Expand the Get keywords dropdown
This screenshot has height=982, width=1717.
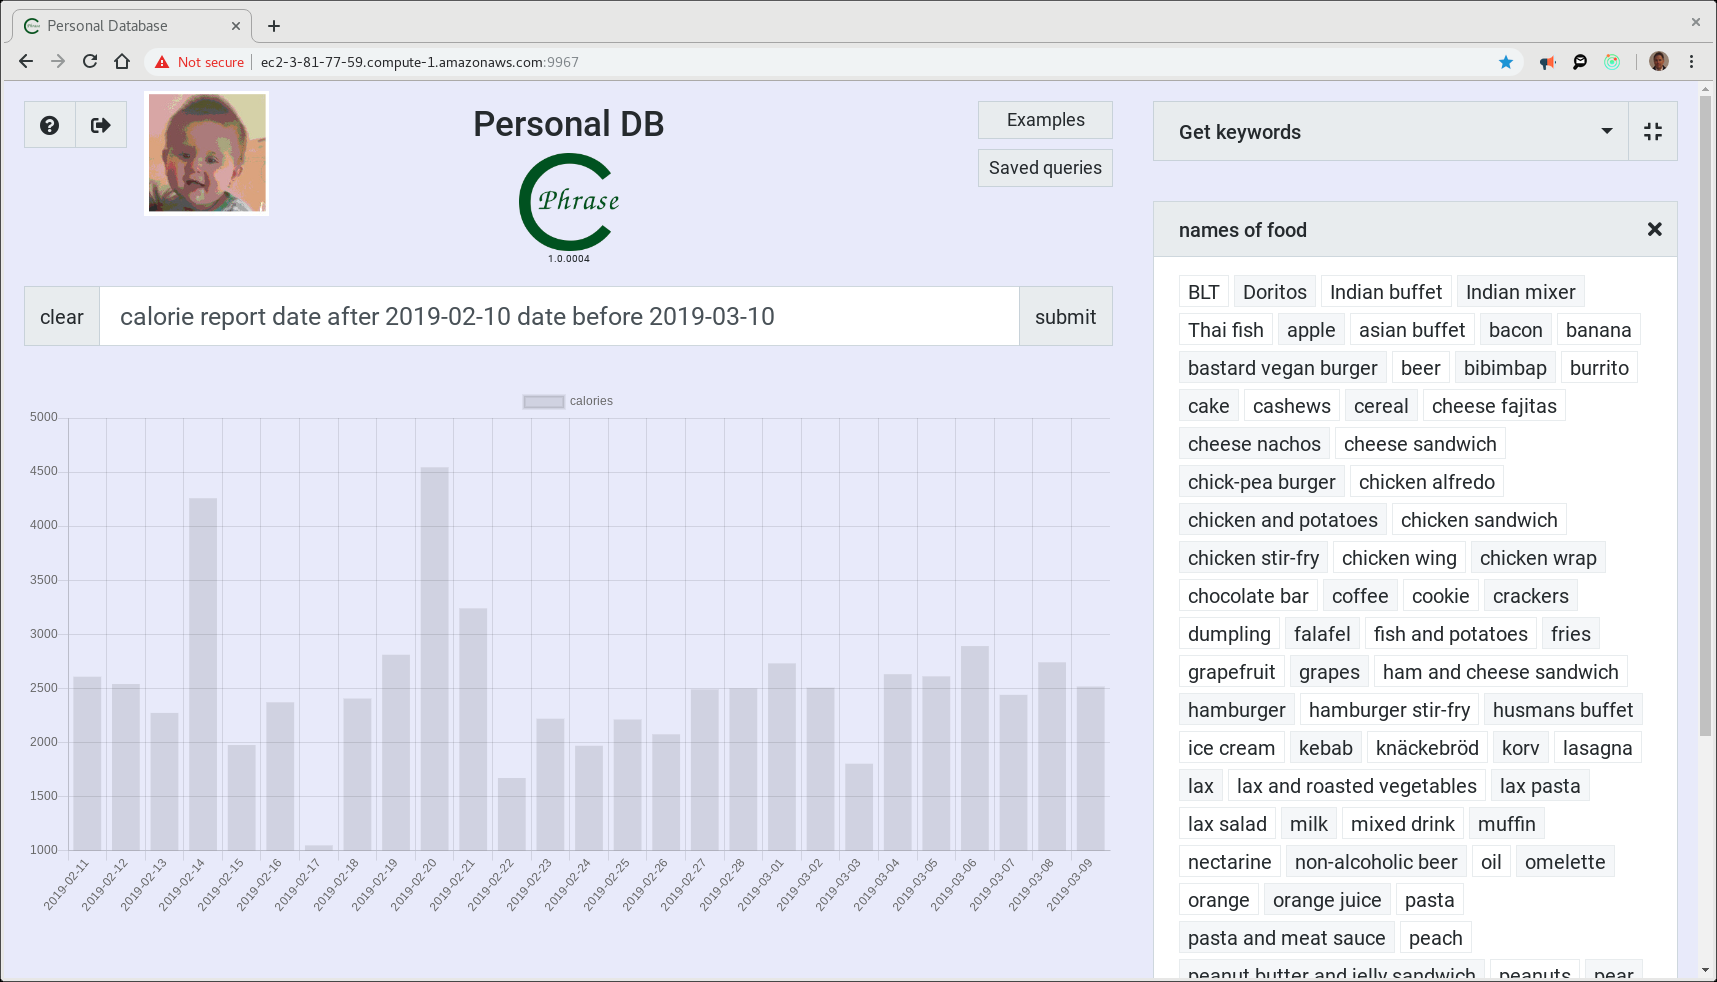(x=1606, y=132)
